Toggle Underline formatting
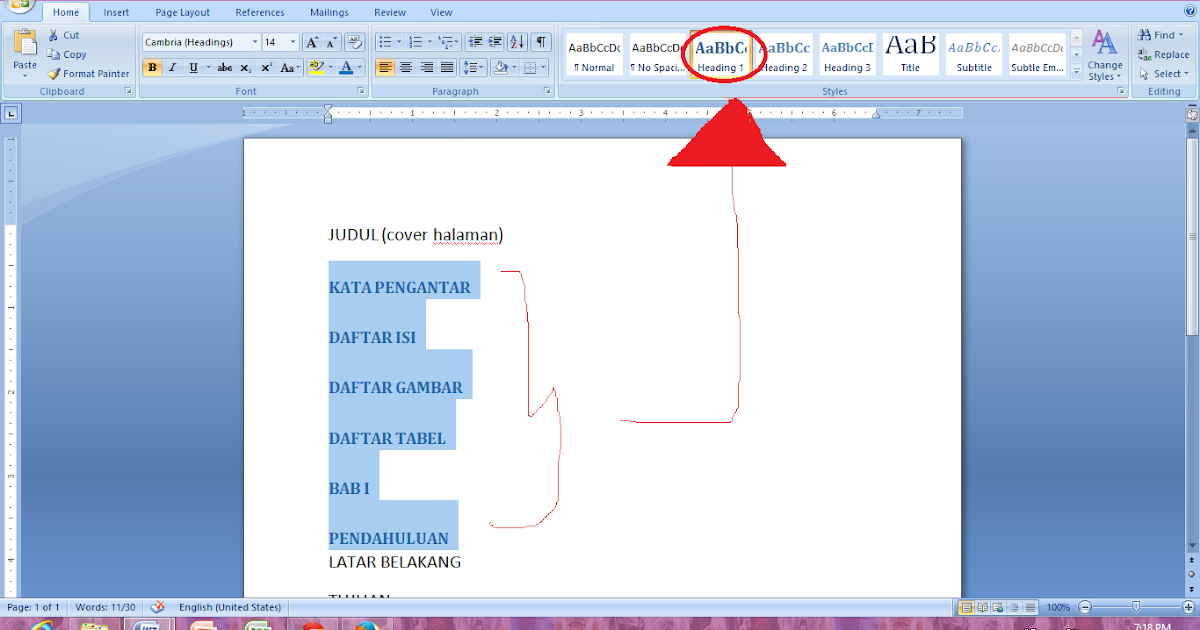Viewport: 1200px width, 630px height. (192, 68)
